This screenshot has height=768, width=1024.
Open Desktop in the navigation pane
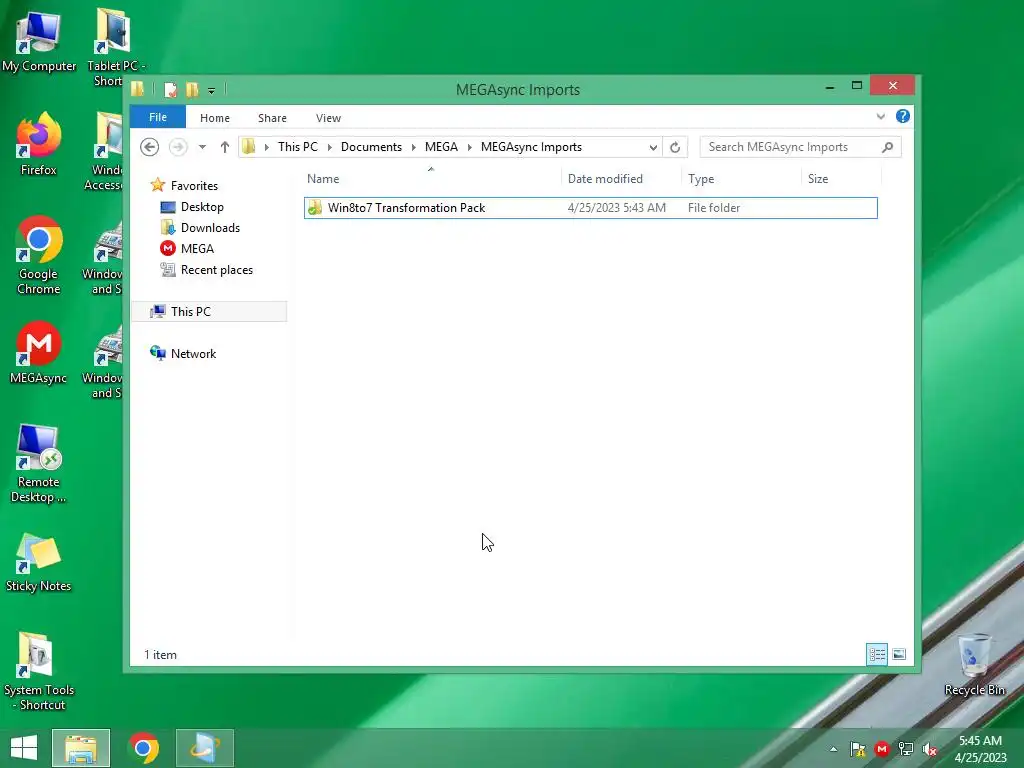(x=202, y=206)
